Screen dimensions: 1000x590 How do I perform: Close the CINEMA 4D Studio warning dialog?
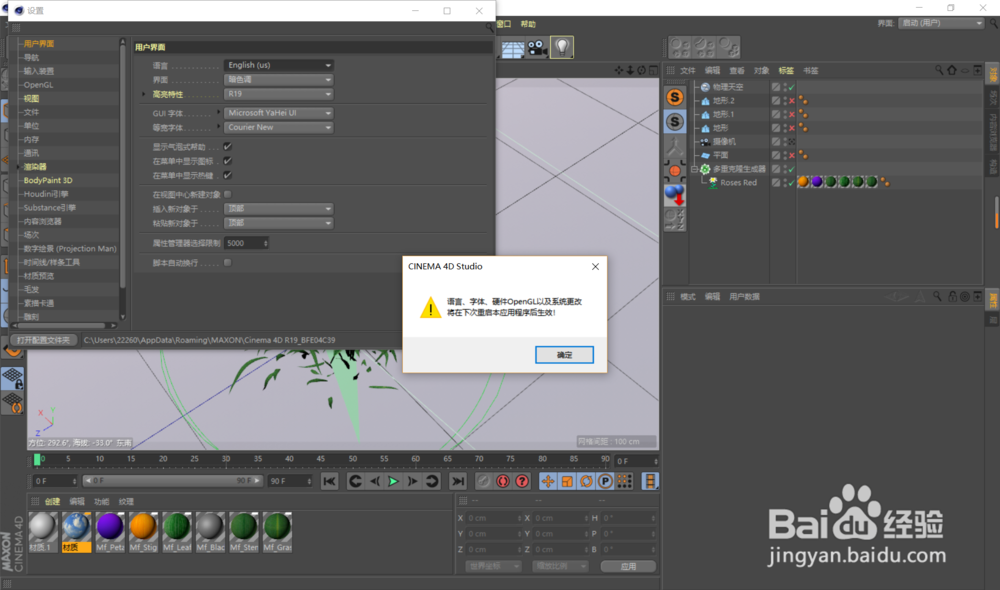595,267
